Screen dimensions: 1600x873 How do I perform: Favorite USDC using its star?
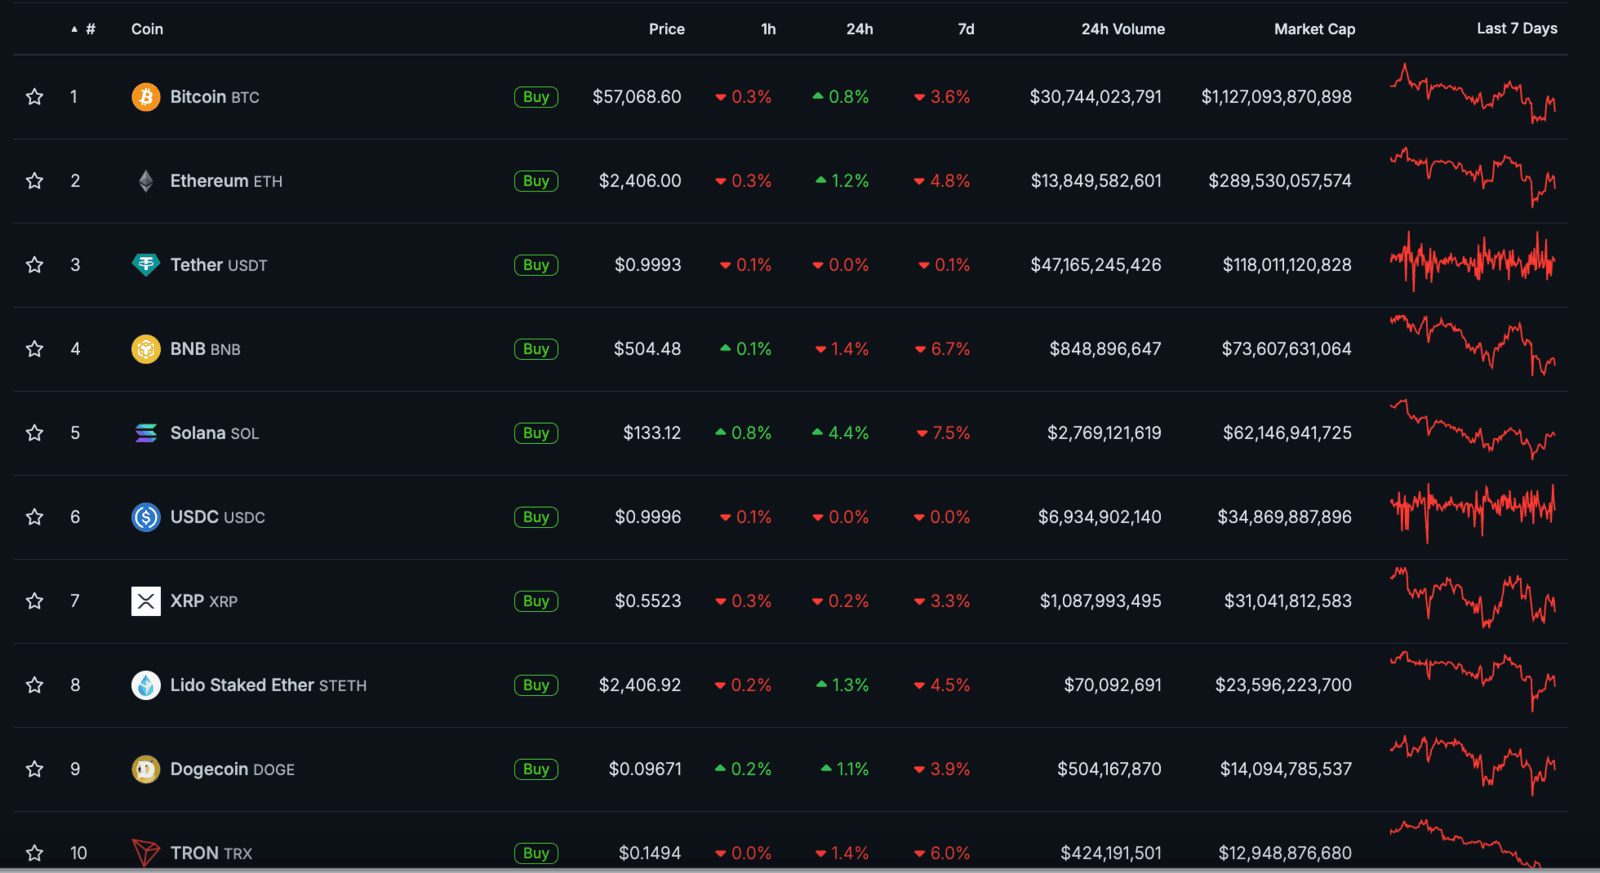[35, 517]
